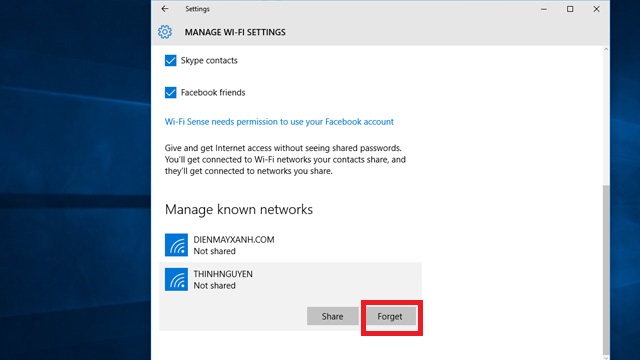
Task: Uncheck Facebook friends checkbox
Action: [x=171, y=93]
